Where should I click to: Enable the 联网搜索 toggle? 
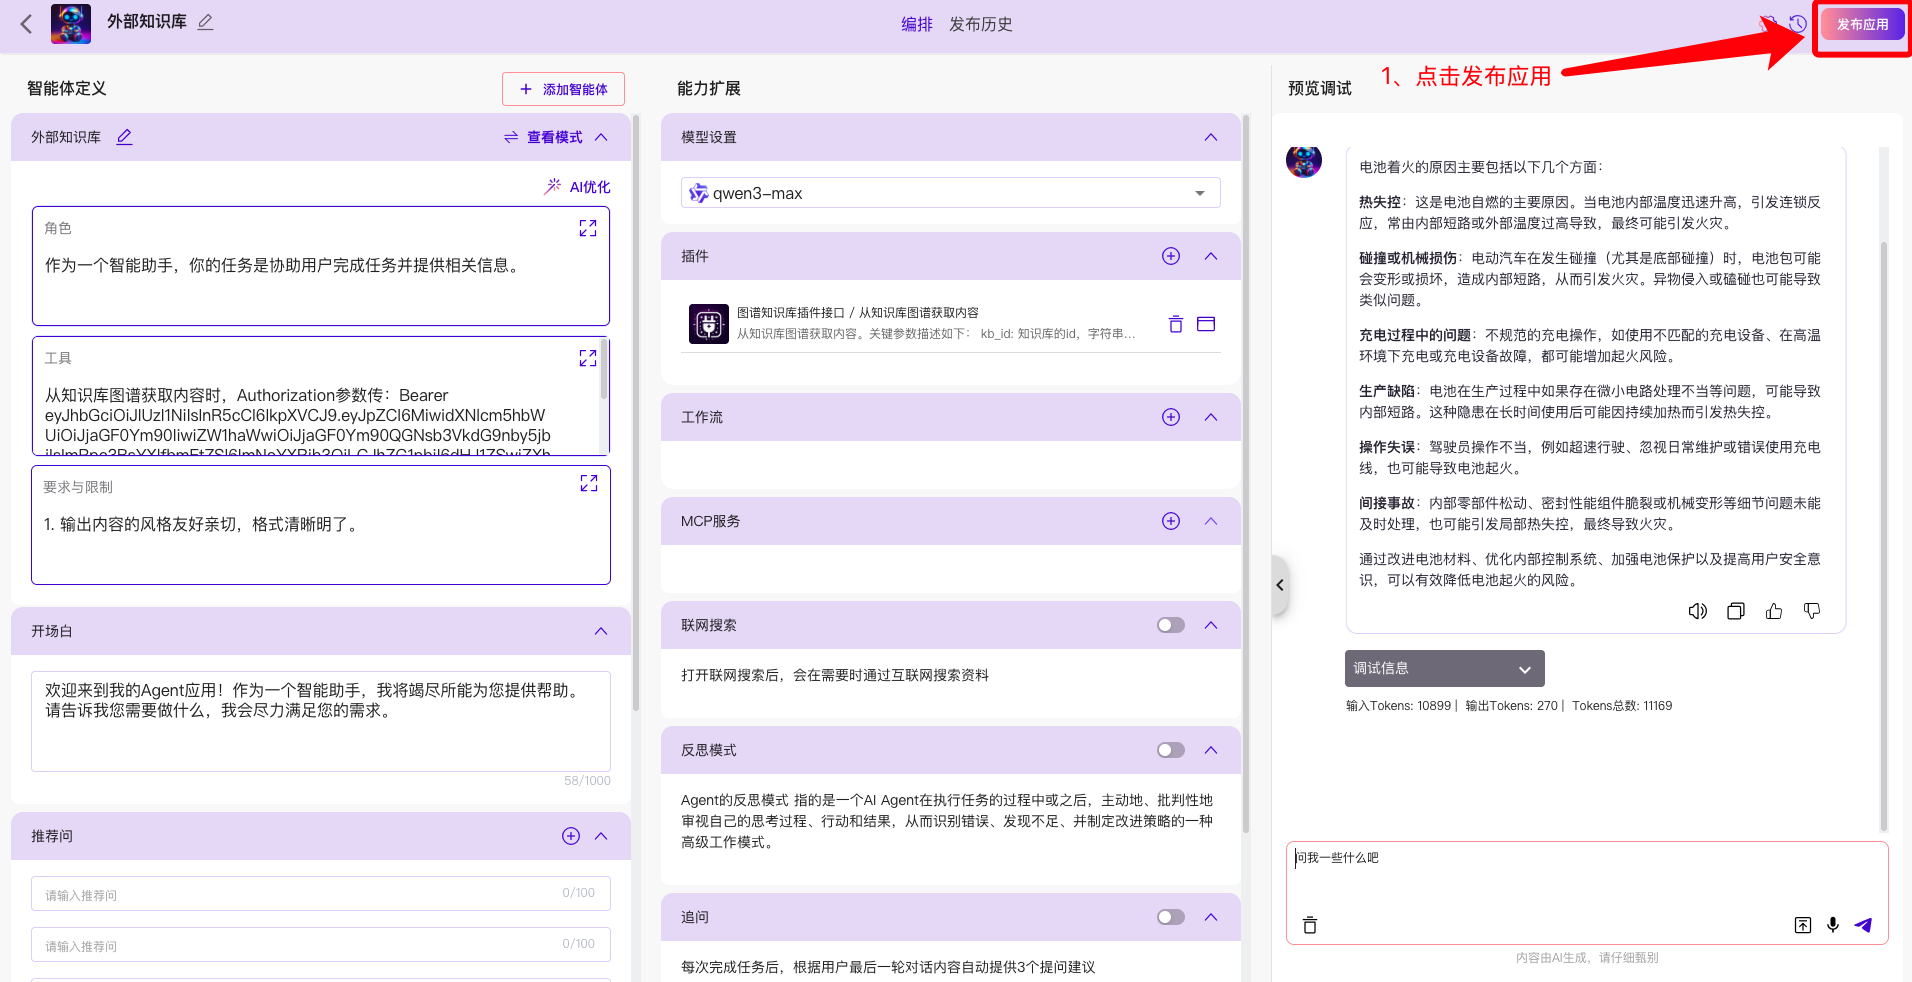pyautogui.click(x=1170, y=625)
